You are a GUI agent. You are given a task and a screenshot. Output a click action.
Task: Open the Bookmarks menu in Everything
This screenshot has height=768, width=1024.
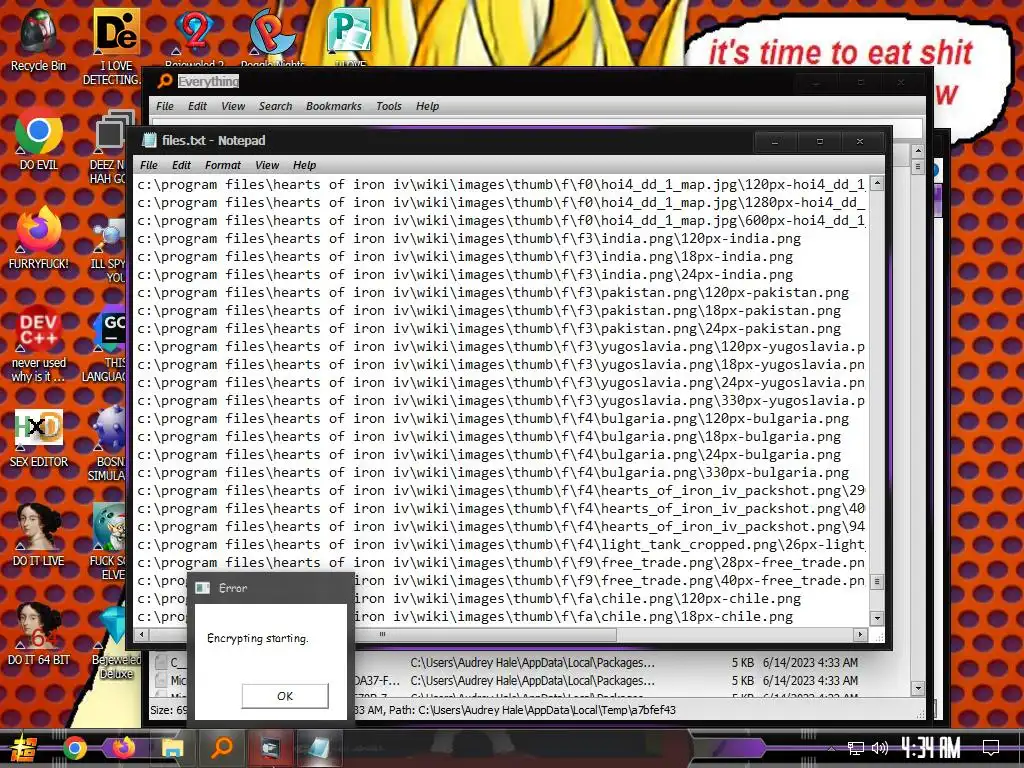(x=334, y=106)
